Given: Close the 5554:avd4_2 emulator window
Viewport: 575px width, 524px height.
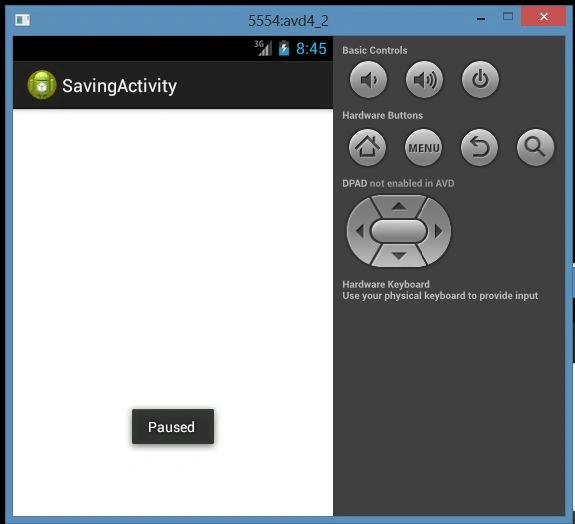Looking at the screenshot, I should coord(544,17).
